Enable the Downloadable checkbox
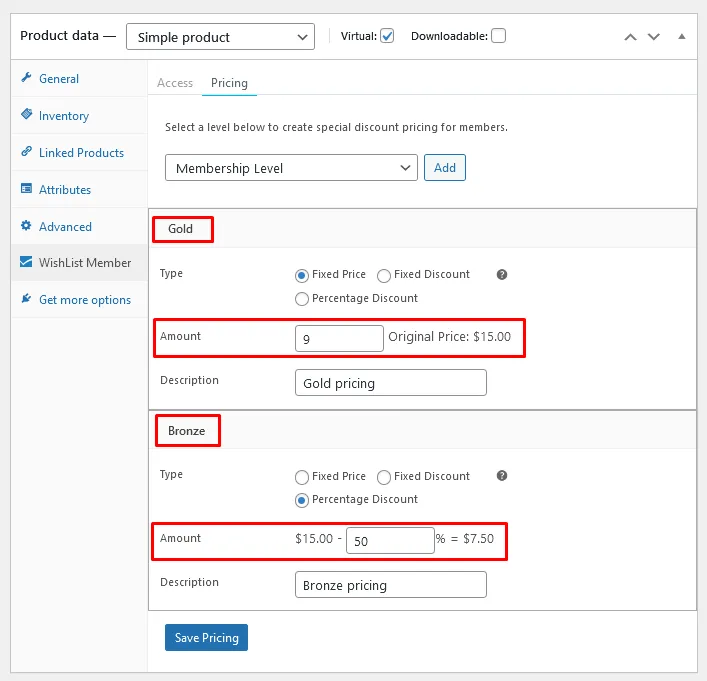This screenshot has width=707, height=681. (498, 36)
